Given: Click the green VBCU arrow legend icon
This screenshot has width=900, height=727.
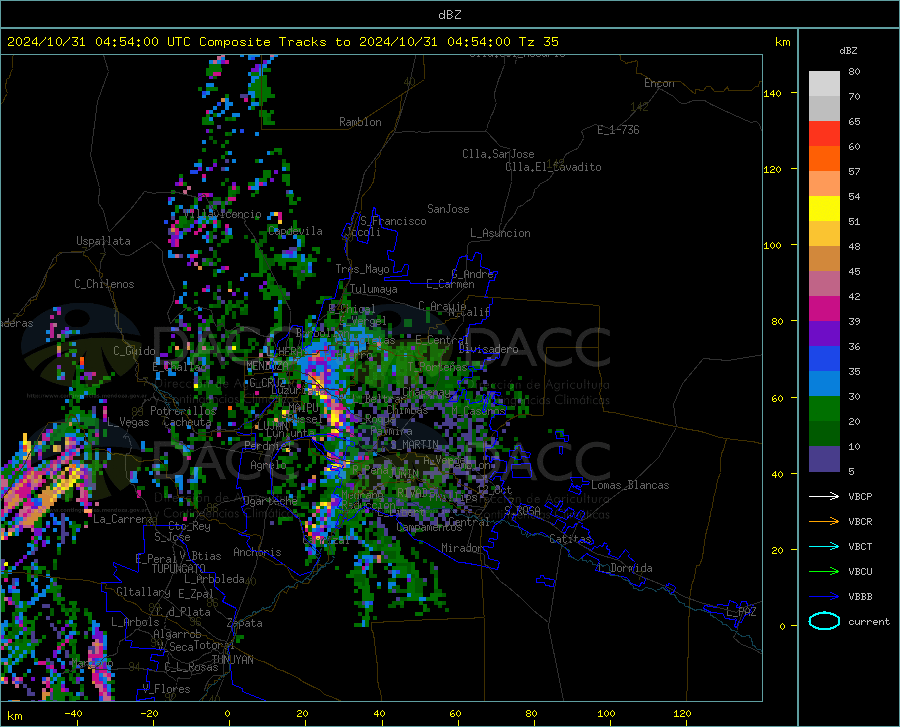Looking at the screenshot, I should pyautogui.click(x=824, y=572).
